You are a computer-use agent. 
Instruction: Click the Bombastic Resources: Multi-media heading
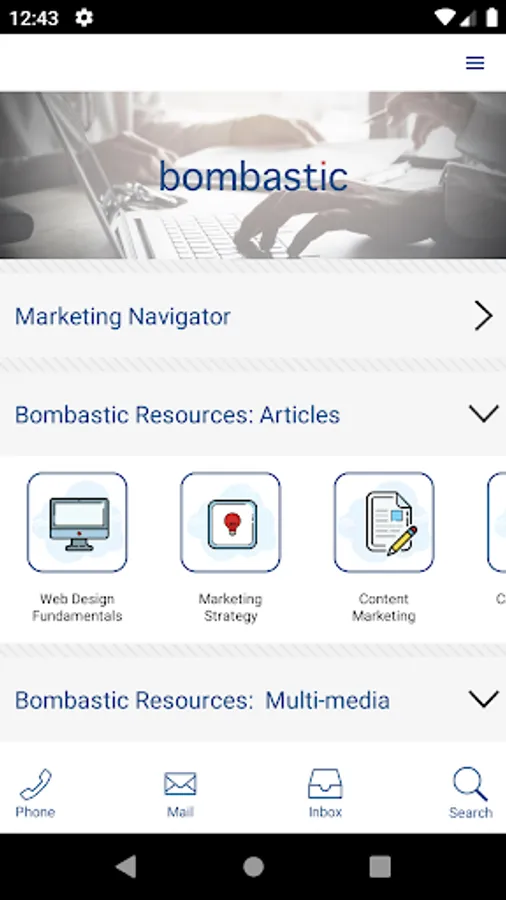click(203, 700)
